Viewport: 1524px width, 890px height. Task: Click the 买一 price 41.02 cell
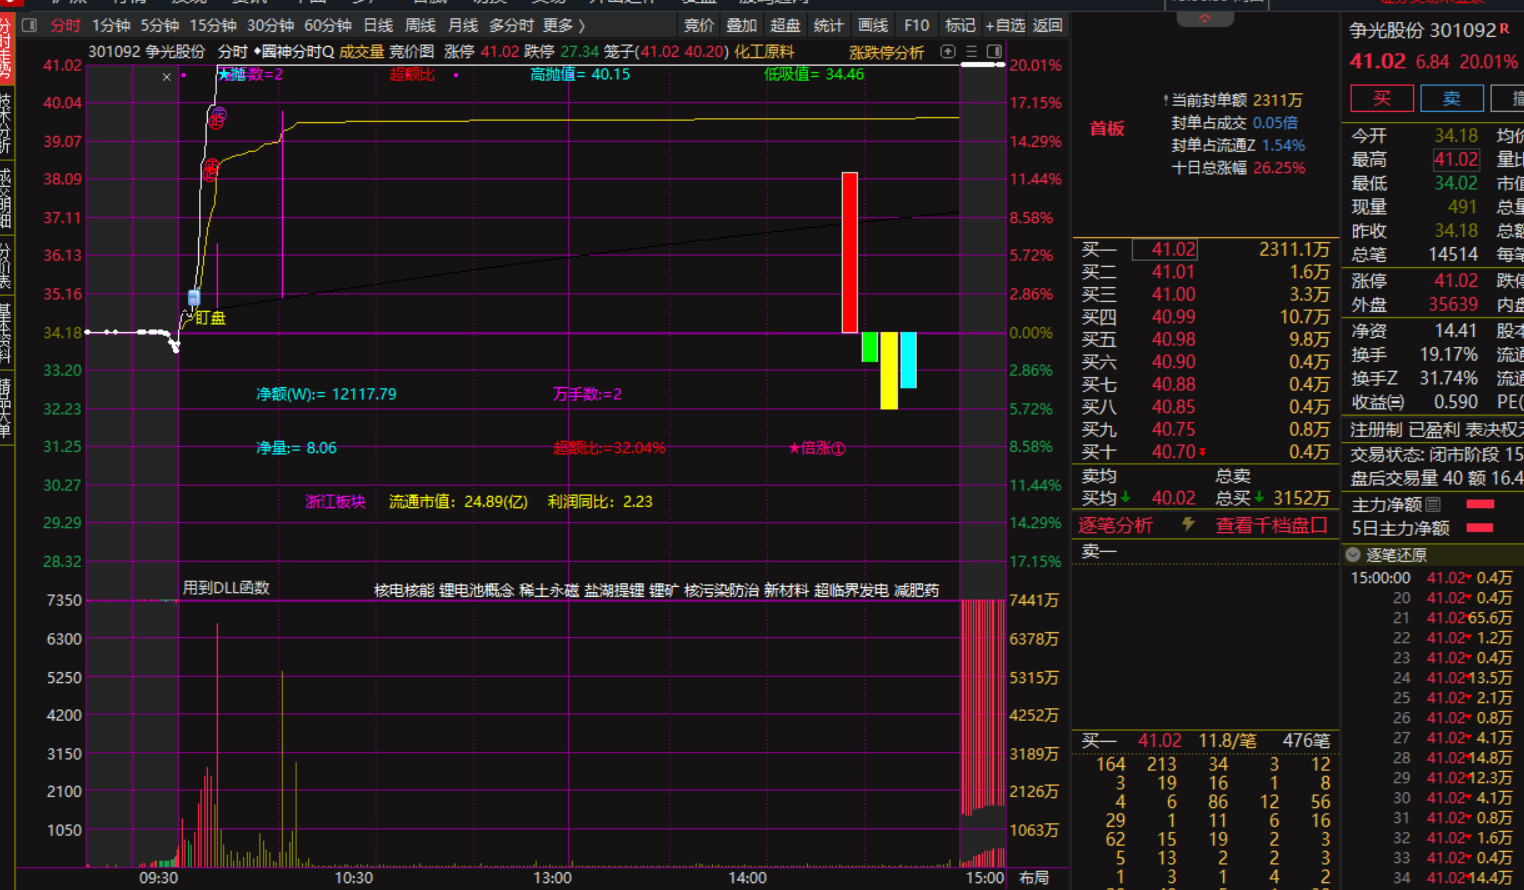[x=1172, y=250]
